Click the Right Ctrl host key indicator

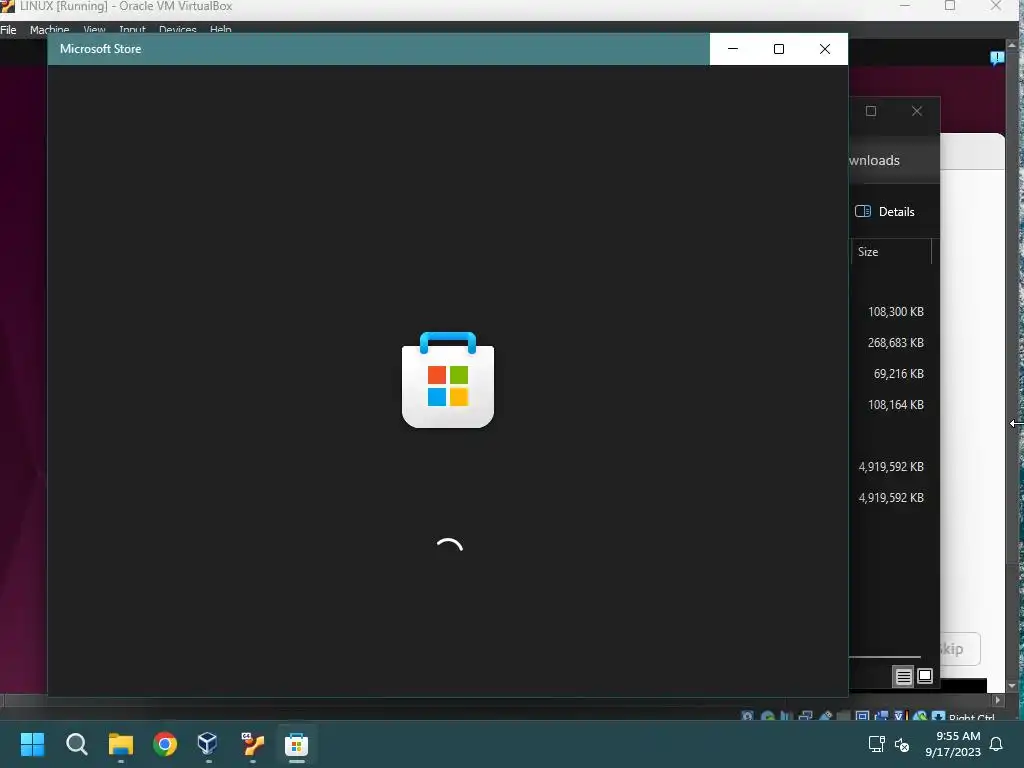point(971,718)
